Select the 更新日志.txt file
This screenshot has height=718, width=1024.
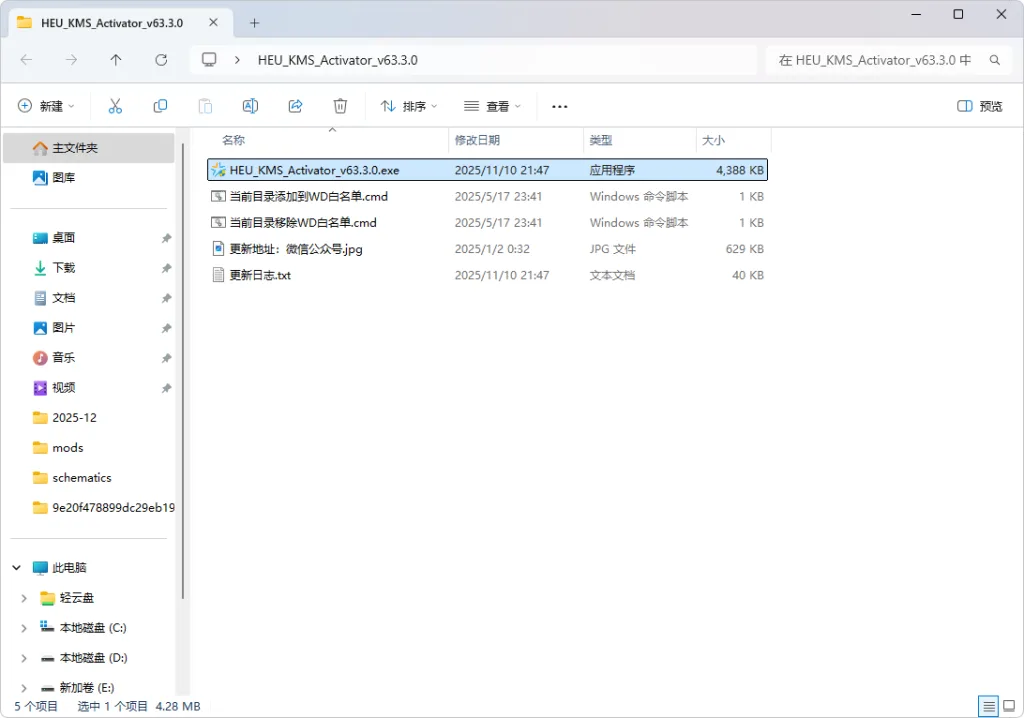(260, 275)
